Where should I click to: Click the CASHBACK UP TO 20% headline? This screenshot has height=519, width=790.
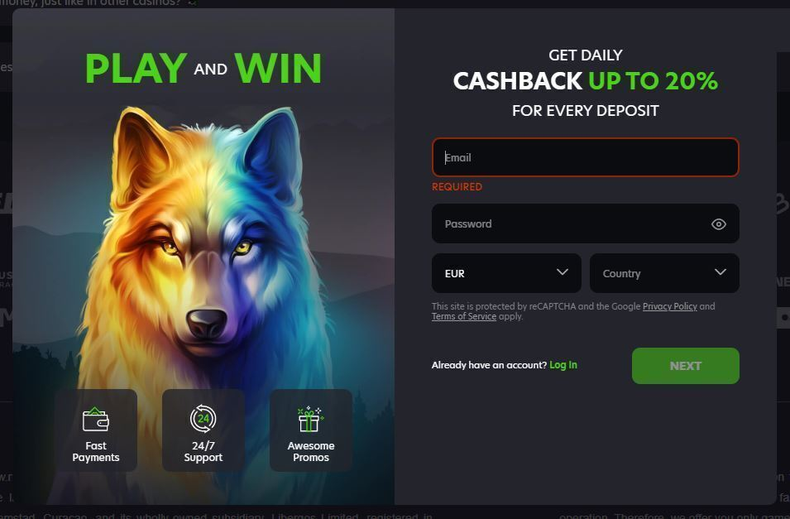[x=585, y=81]
